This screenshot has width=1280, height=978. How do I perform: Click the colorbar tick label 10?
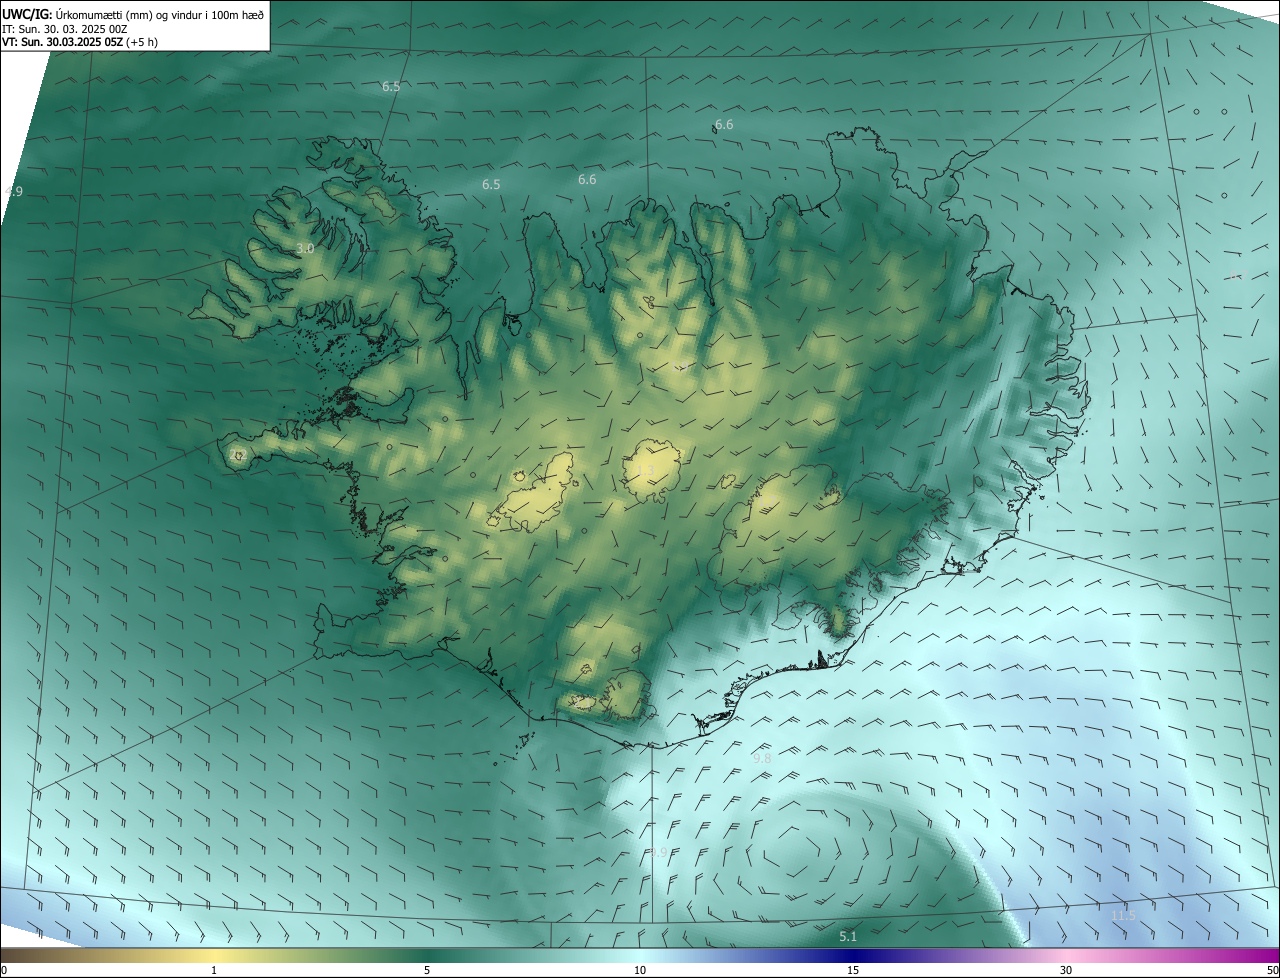click(x=640, y=970)
